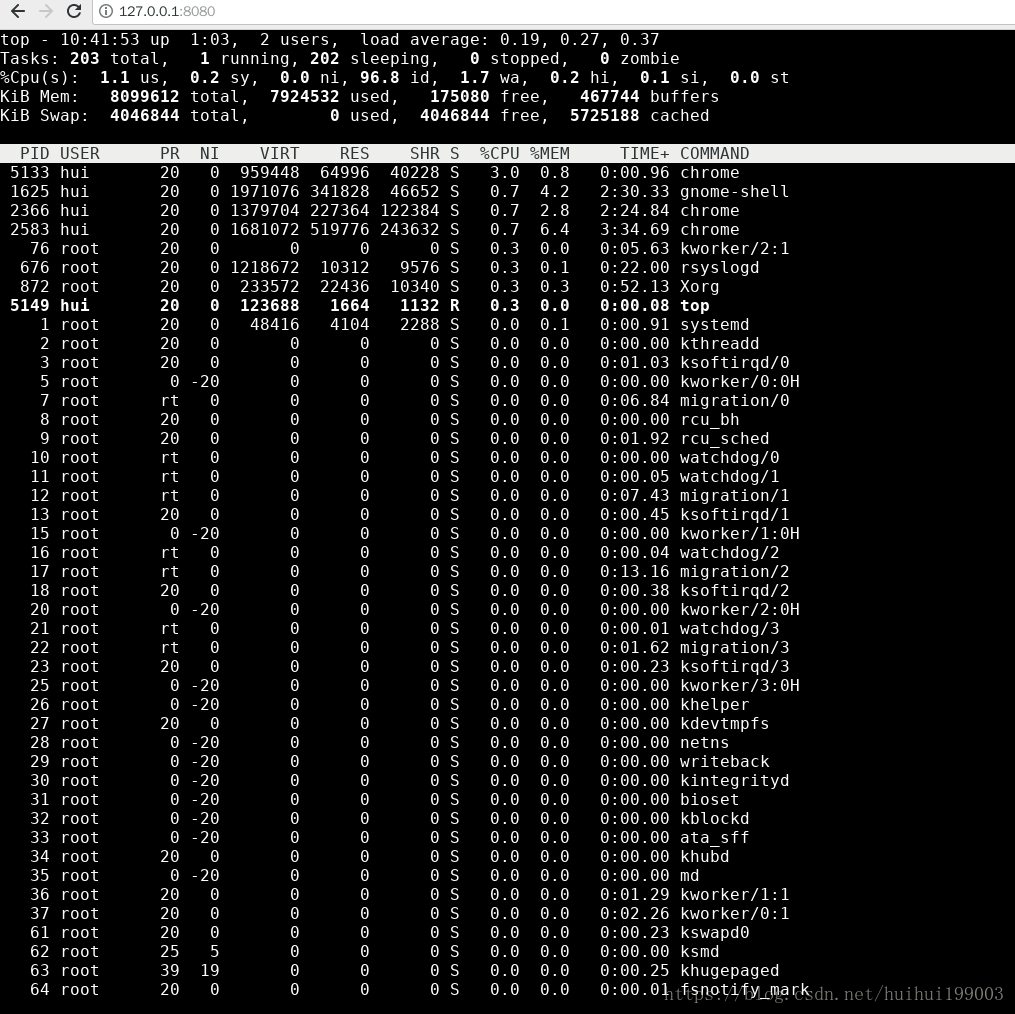Viewport: 1015px width, 1014px height.
Task: Click the md process name
Action: pos(690,875)
